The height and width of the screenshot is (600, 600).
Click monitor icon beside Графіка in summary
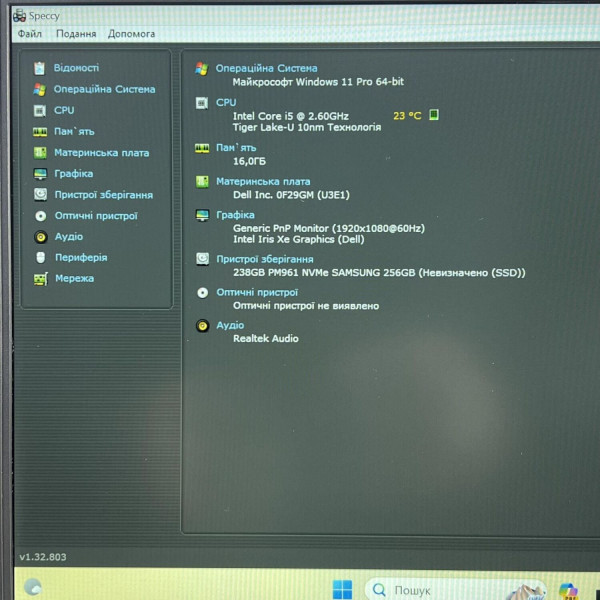[x=202, y=215]
